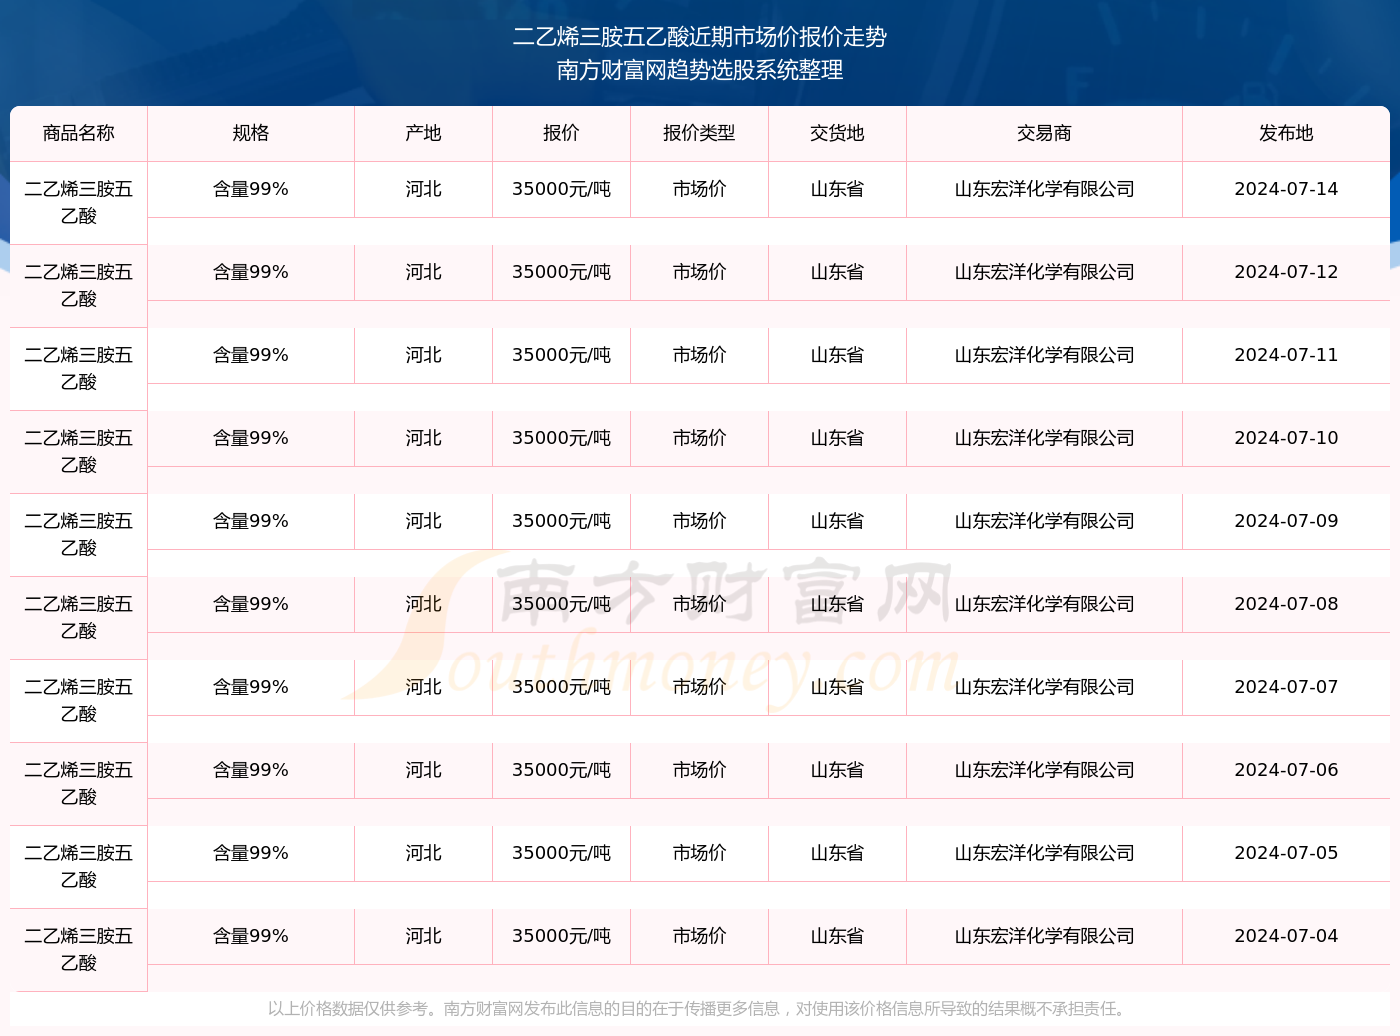Click 市场价 in the 2024-07-07 row
The width and height of the screenshot is (1400, 1036).
click(700, 687)
